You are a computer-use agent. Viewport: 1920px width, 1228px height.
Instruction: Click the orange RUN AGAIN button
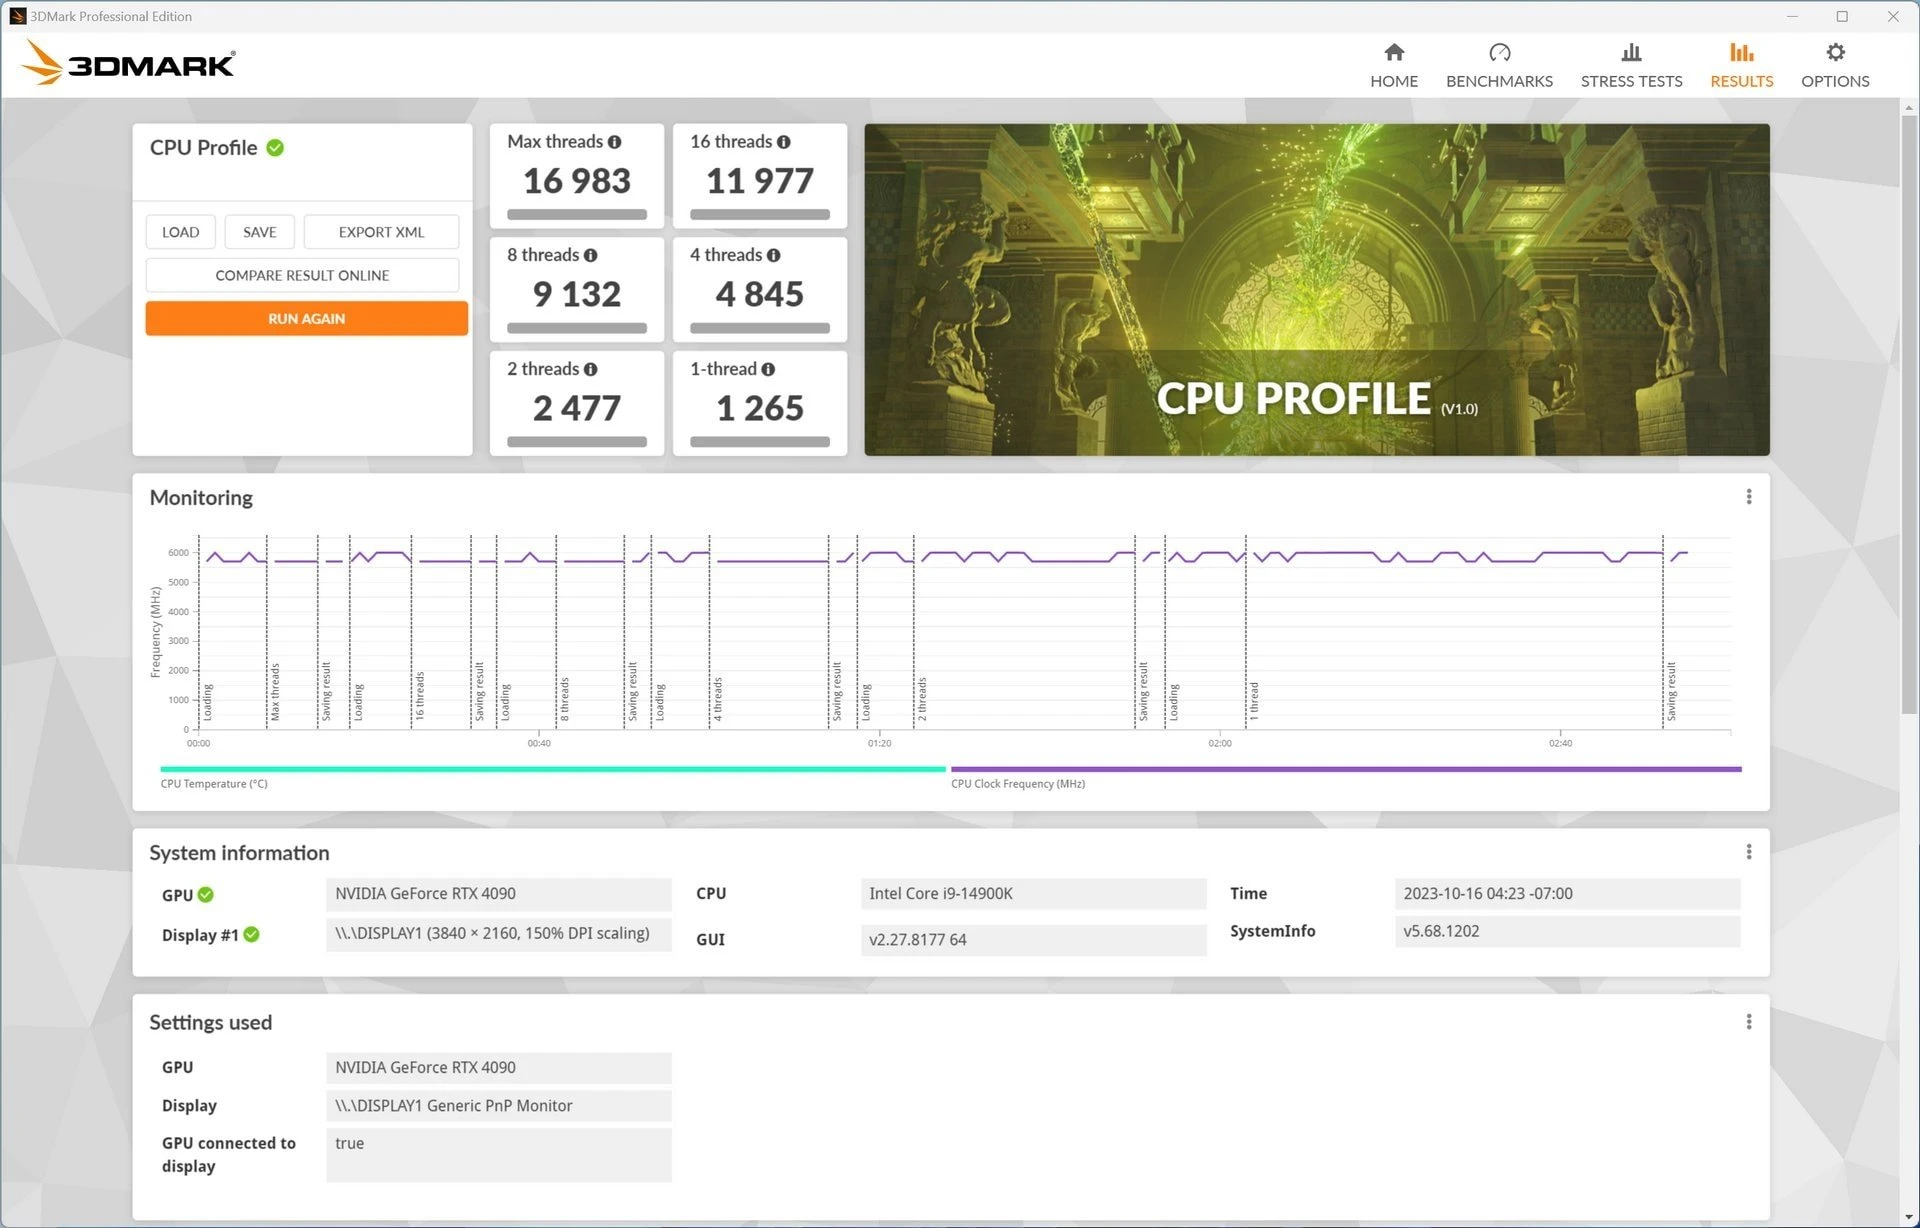[x=306, y=318]
